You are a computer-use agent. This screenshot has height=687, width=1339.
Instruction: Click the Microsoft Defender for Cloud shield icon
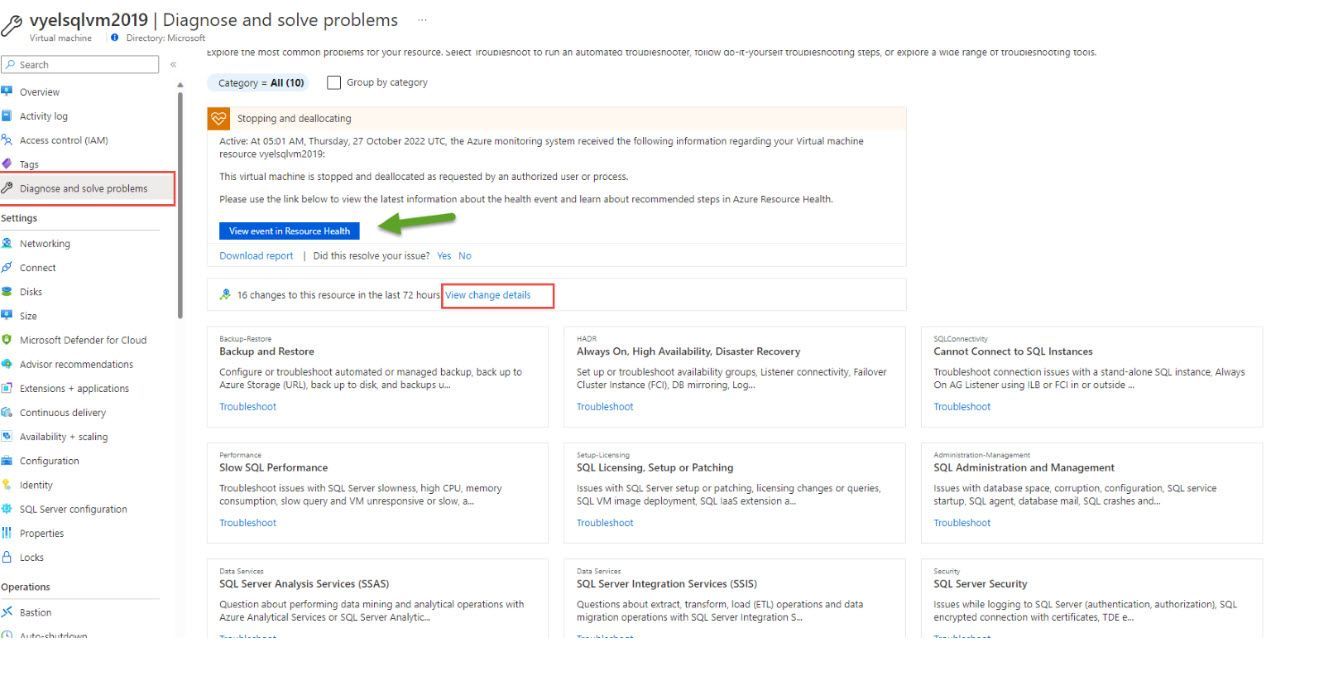8,340
